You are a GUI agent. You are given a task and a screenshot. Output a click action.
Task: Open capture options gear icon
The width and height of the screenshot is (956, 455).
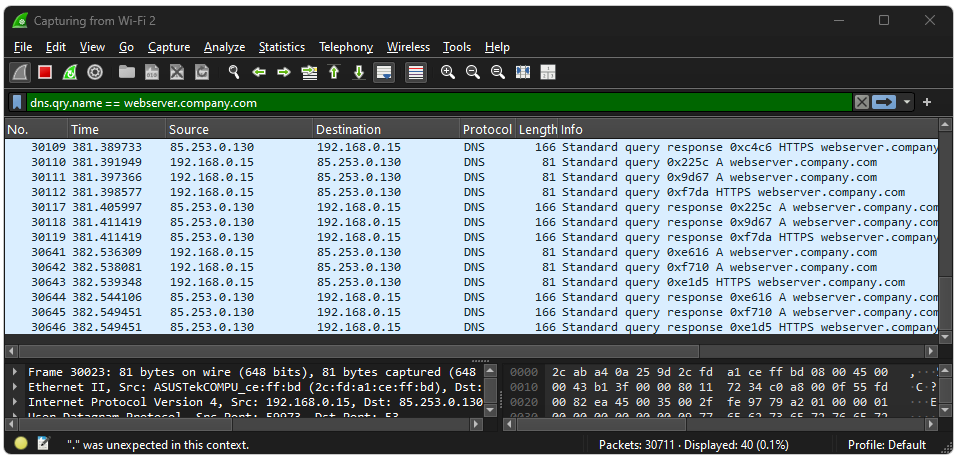[95, 72]
